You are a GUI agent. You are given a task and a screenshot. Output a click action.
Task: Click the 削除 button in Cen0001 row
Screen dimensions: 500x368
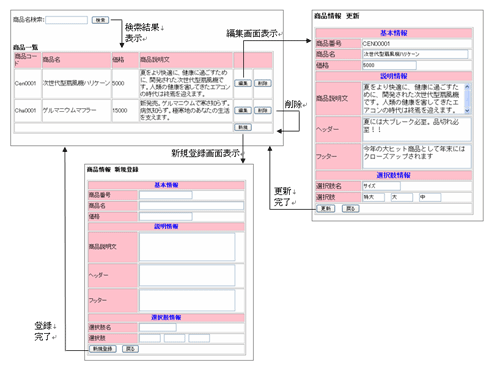263,83
